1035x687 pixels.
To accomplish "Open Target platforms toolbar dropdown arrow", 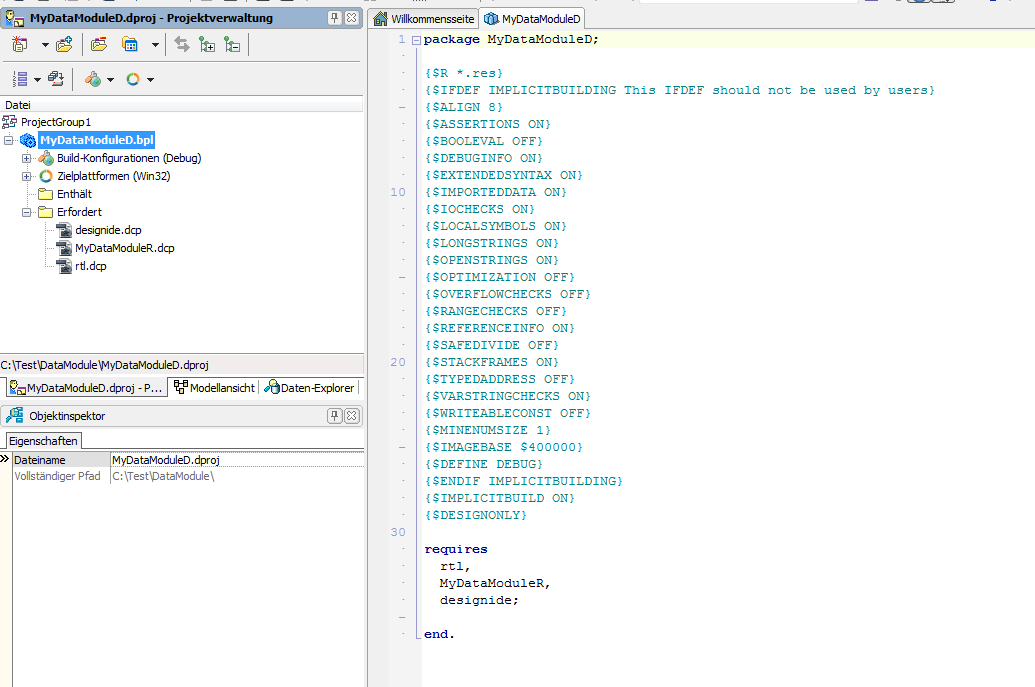I will coord(150,80).
